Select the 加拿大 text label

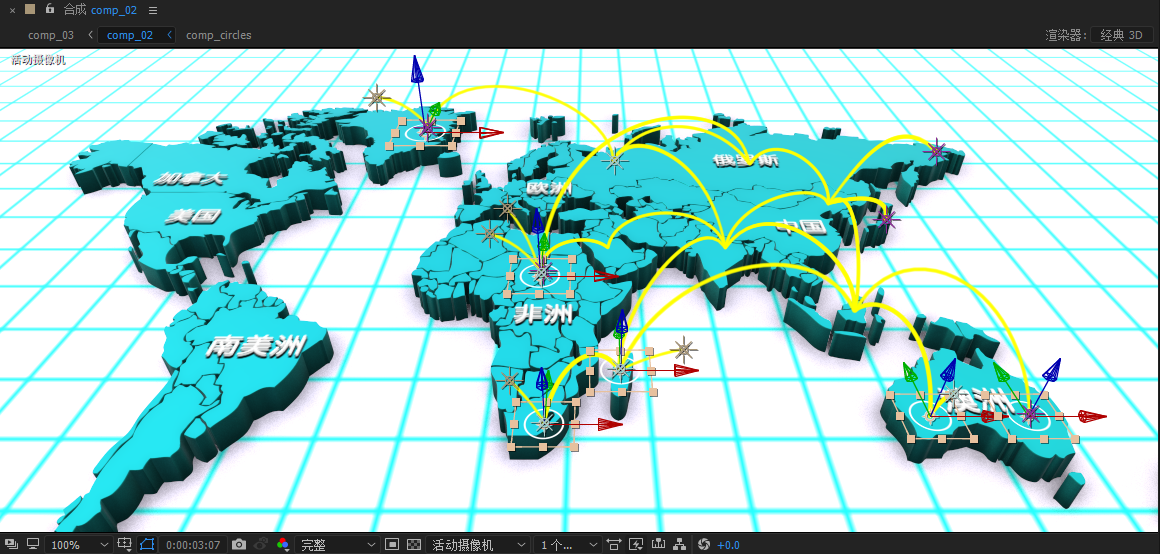point(189,178)
